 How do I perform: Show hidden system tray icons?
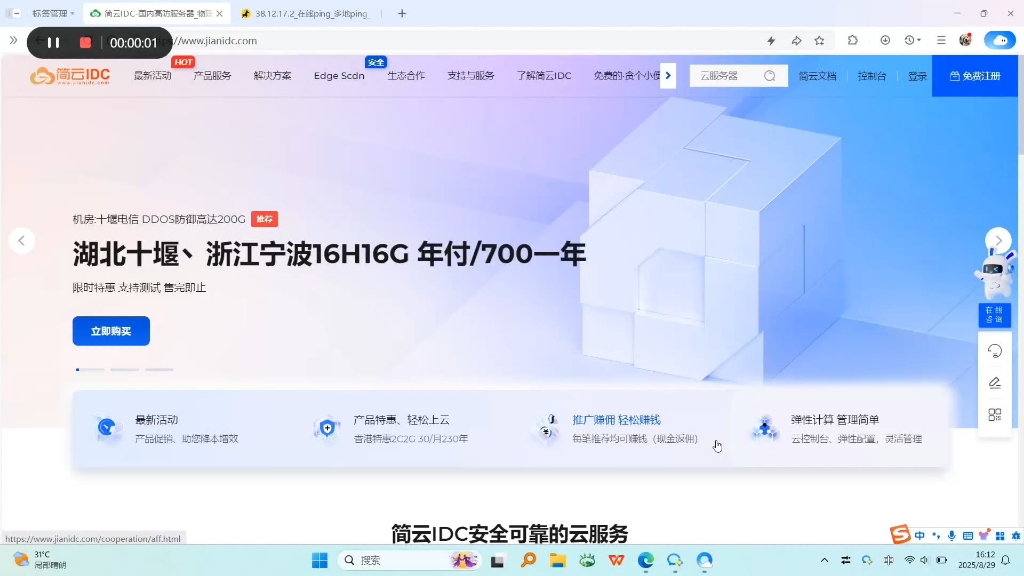point(824,560)
